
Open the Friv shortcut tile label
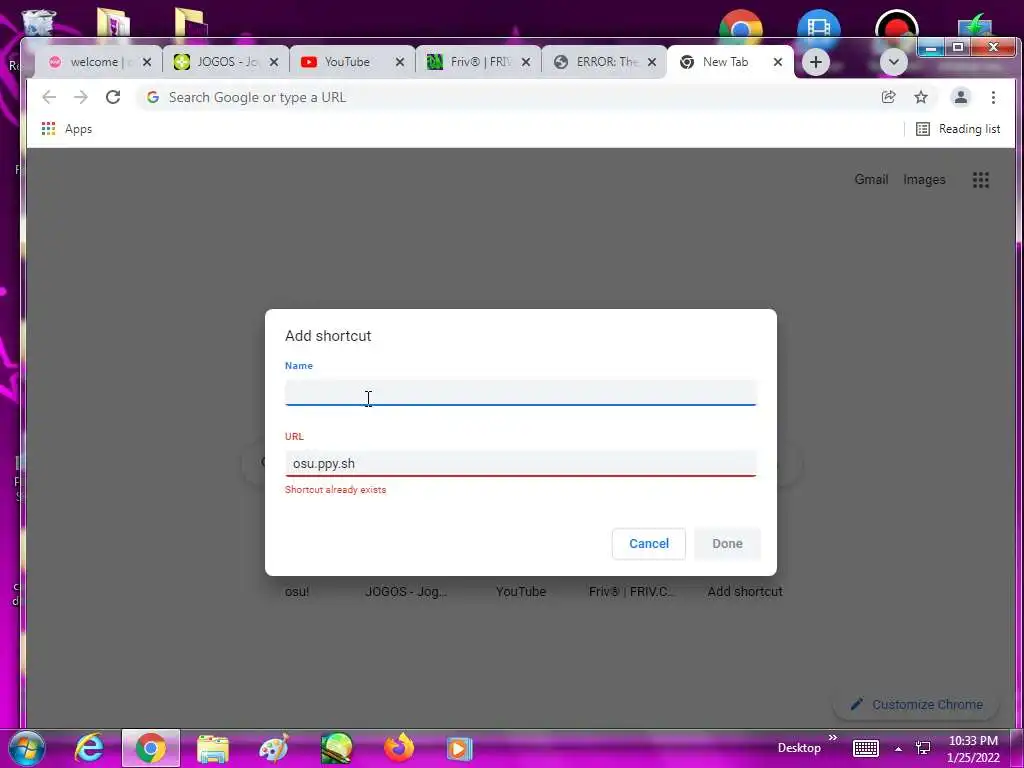[632, 591]
